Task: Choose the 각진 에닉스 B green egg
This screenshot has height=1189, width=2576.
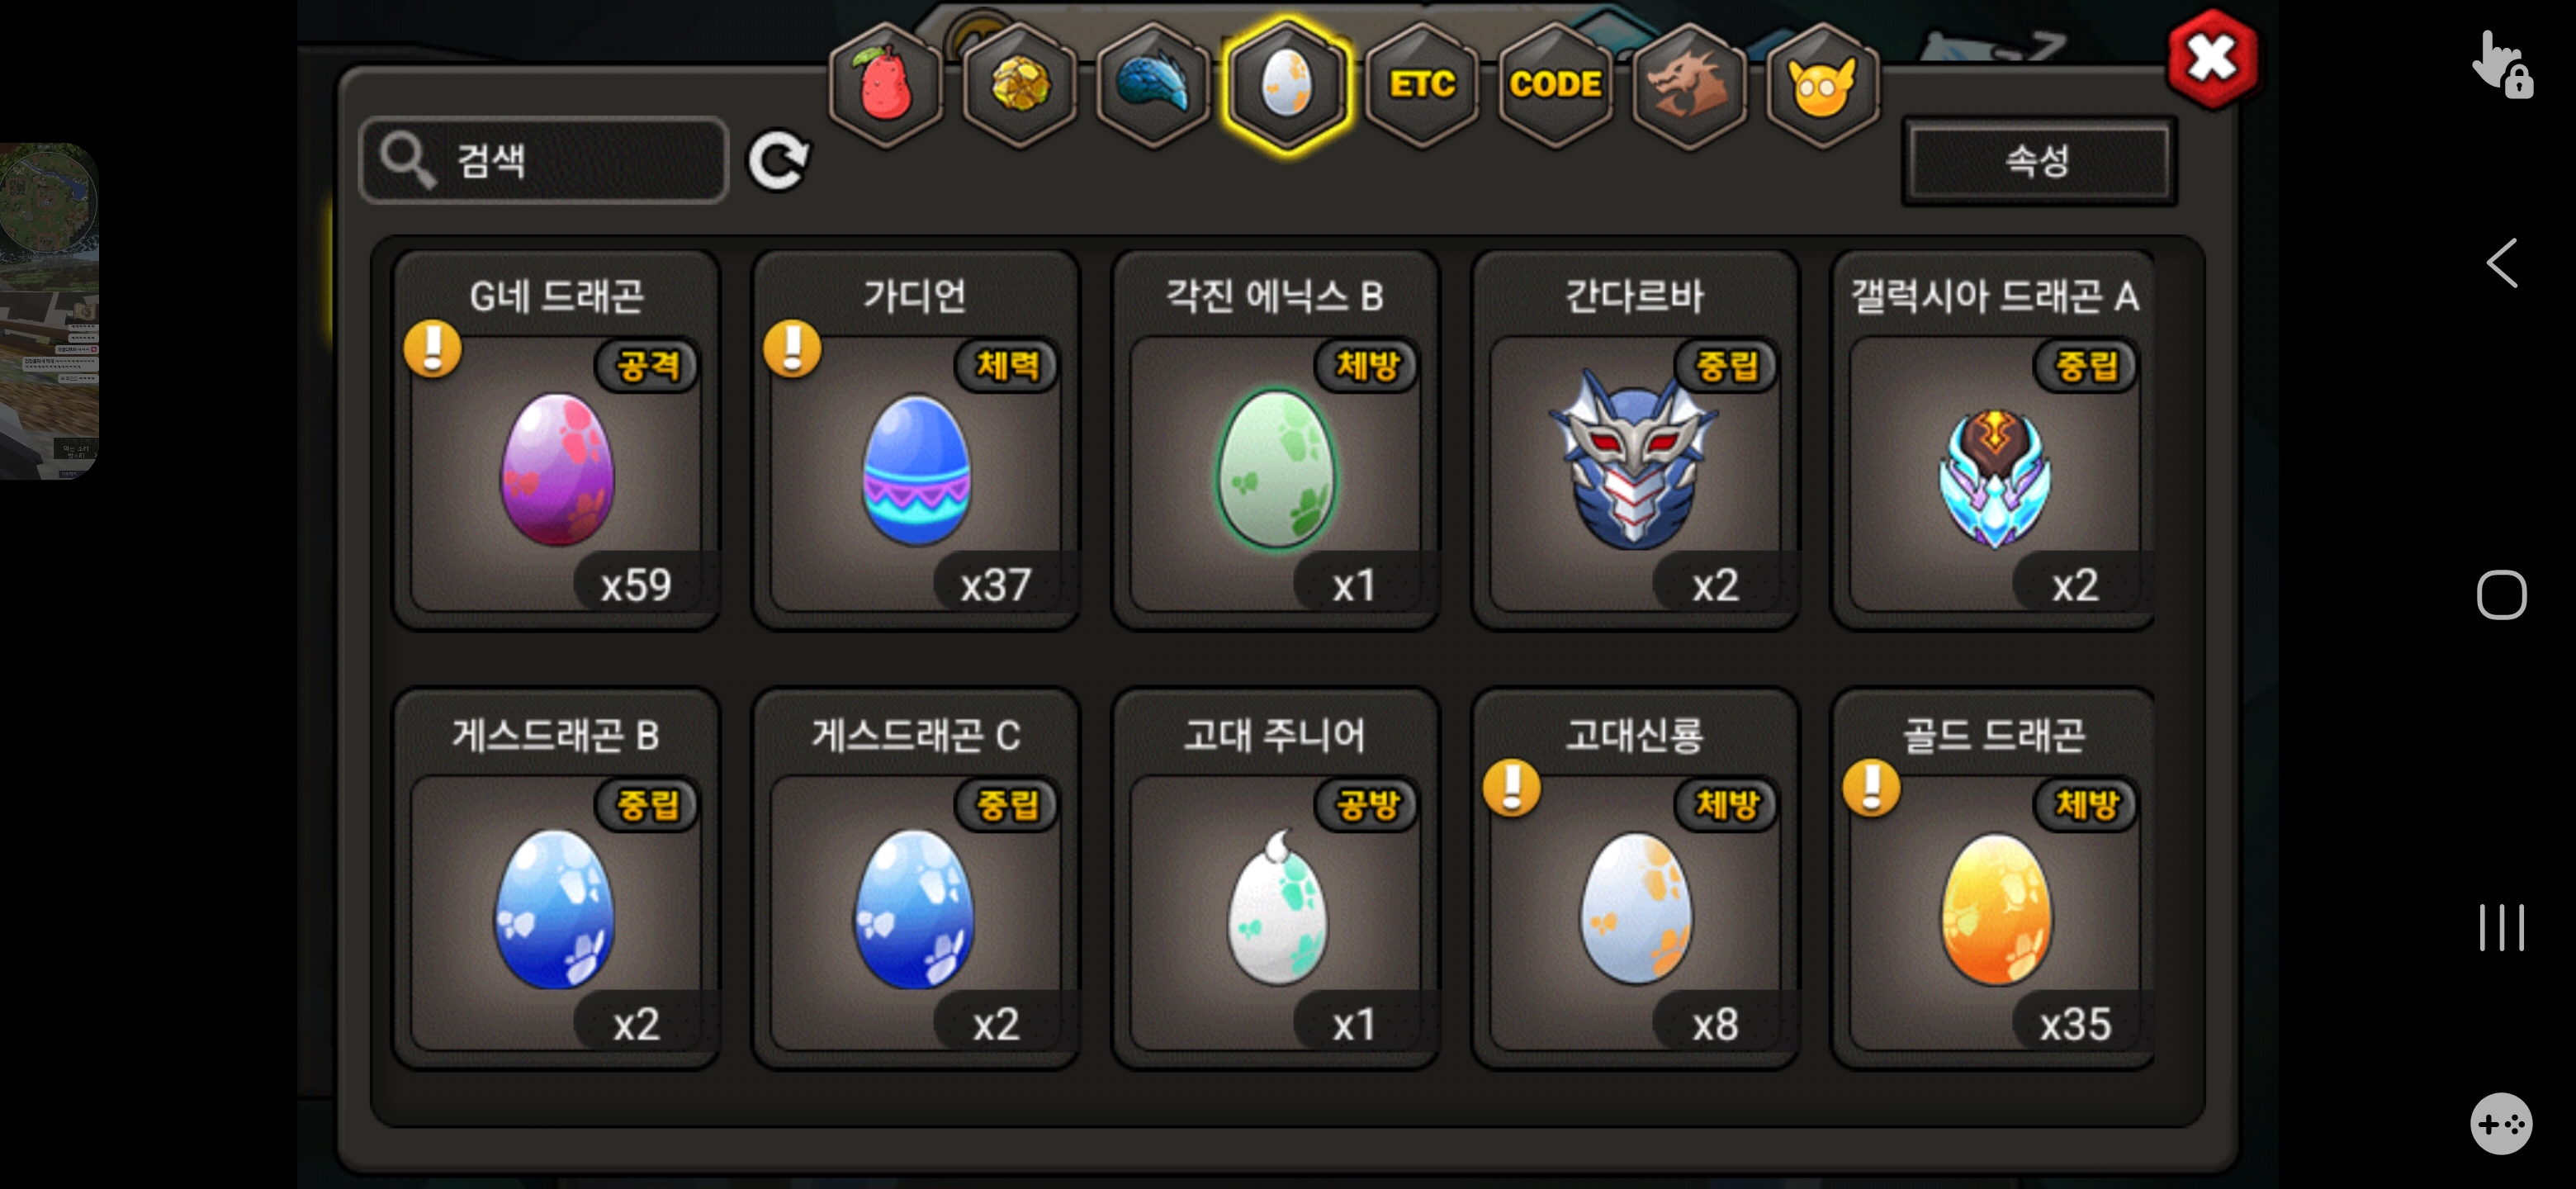Action: [x=1275, y=440]
